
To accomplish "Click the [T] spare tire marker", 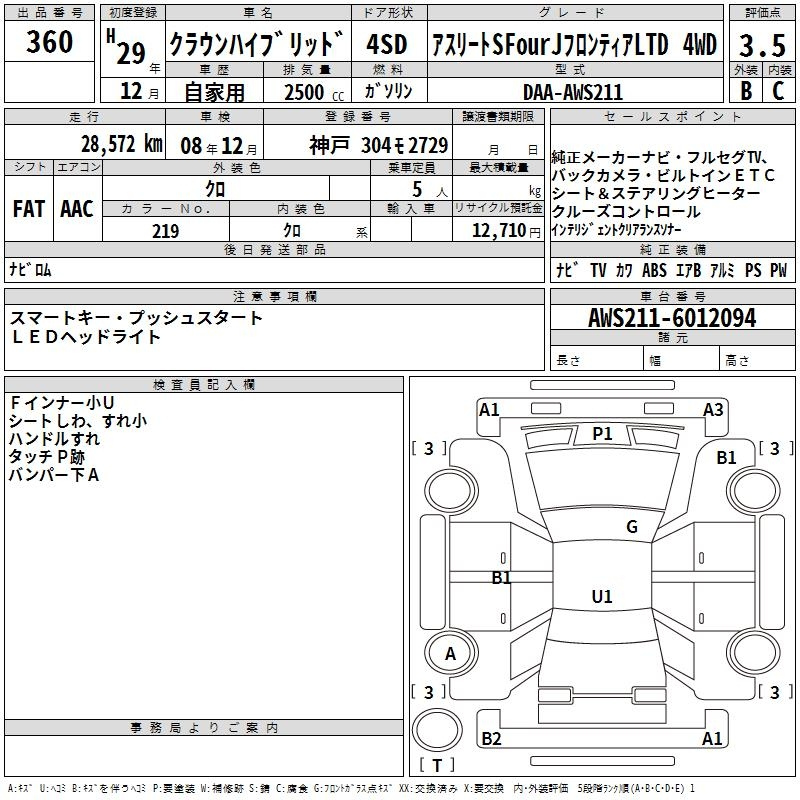I will pos(438,766).
